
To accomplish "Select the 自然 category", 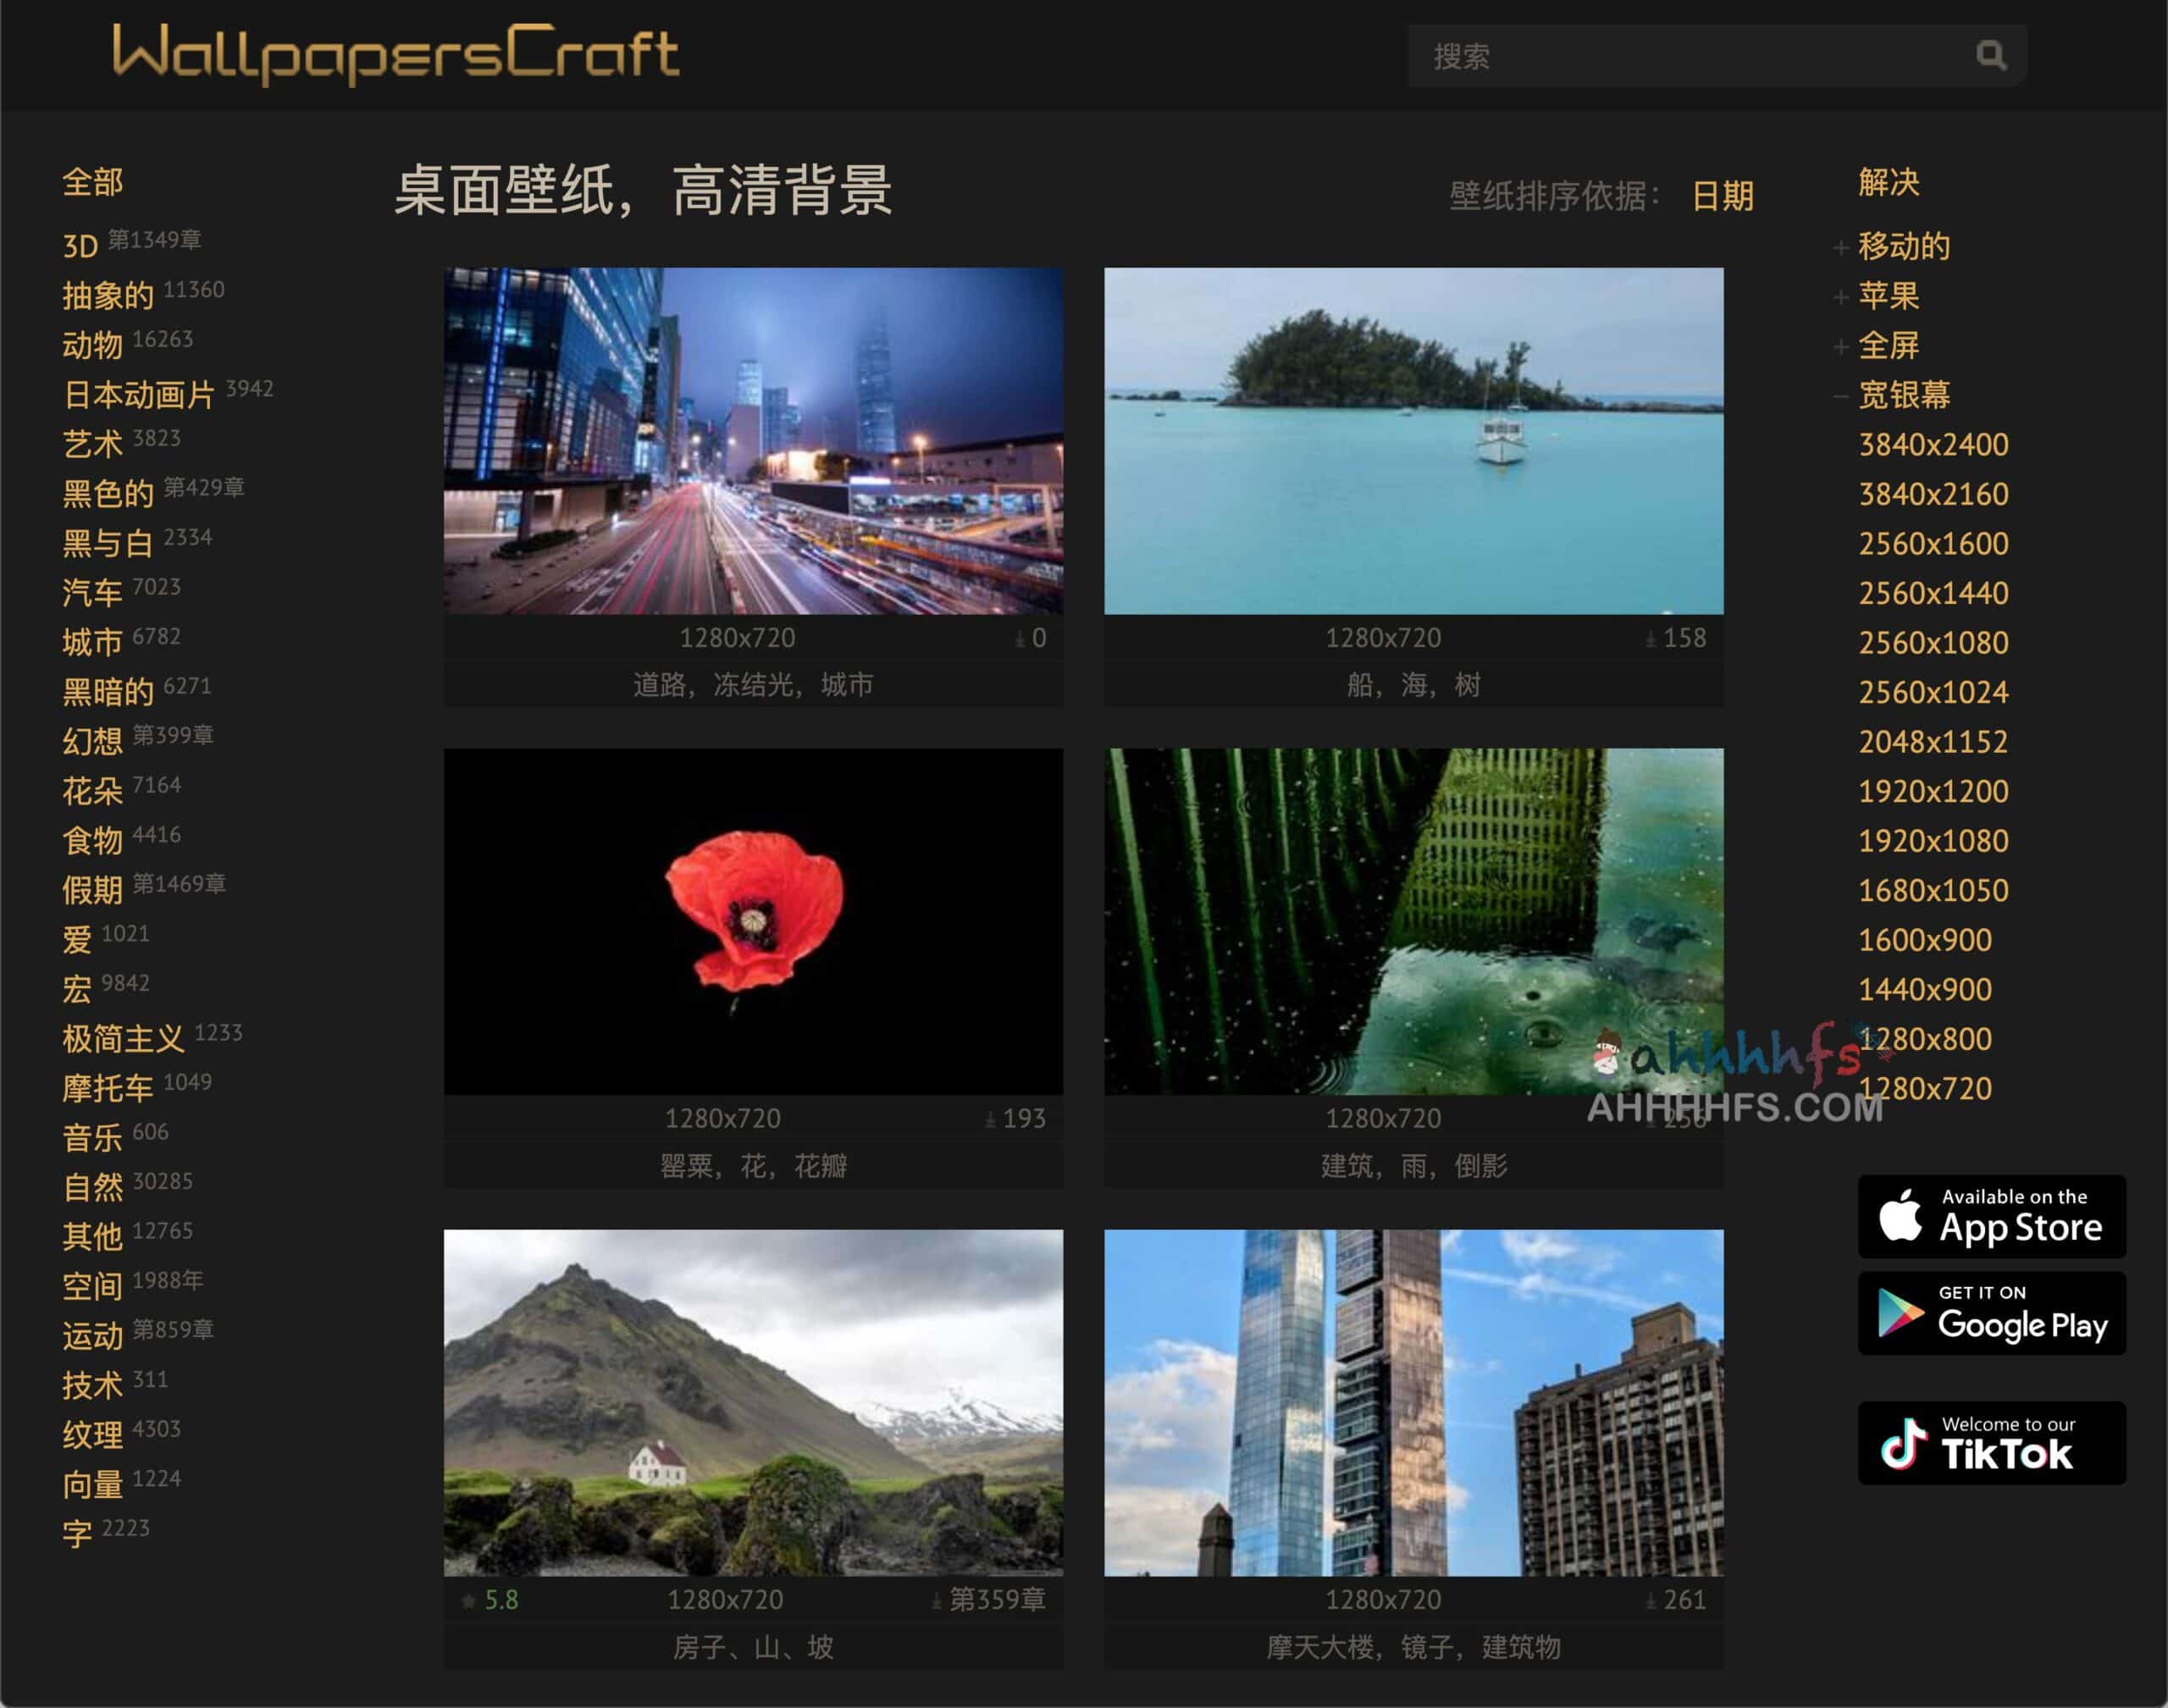I will tap(92, 1188).
